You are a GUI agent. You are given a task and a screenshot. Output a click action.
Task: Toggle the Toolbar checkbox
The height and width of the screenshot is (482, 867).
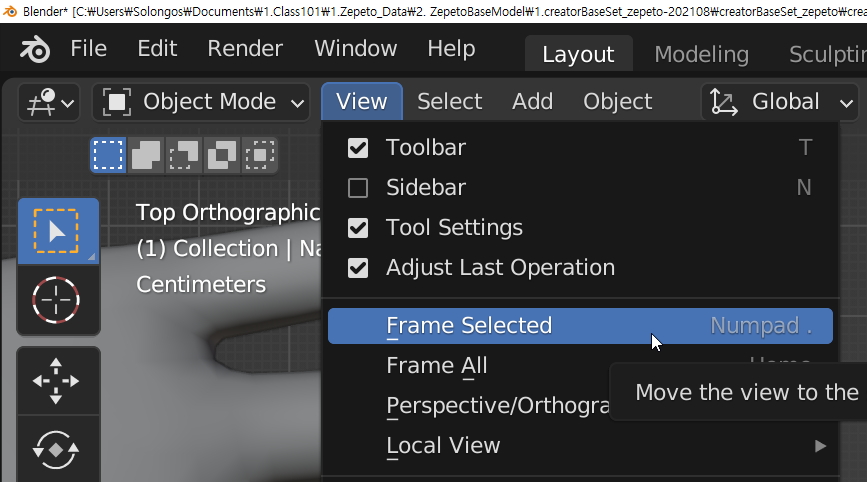(358, 148)
